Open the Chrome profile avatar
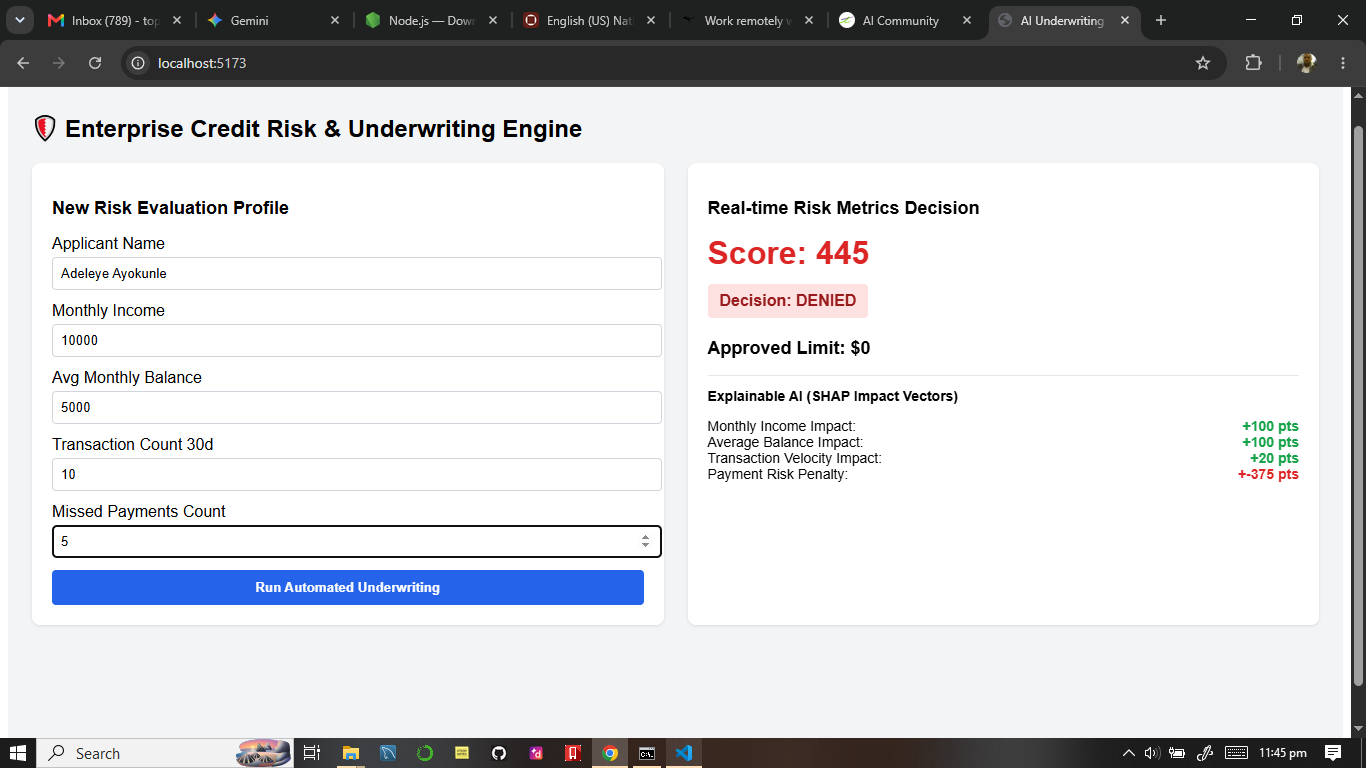This screenshot has height=768, width=1366. [x=1306, y=63]
